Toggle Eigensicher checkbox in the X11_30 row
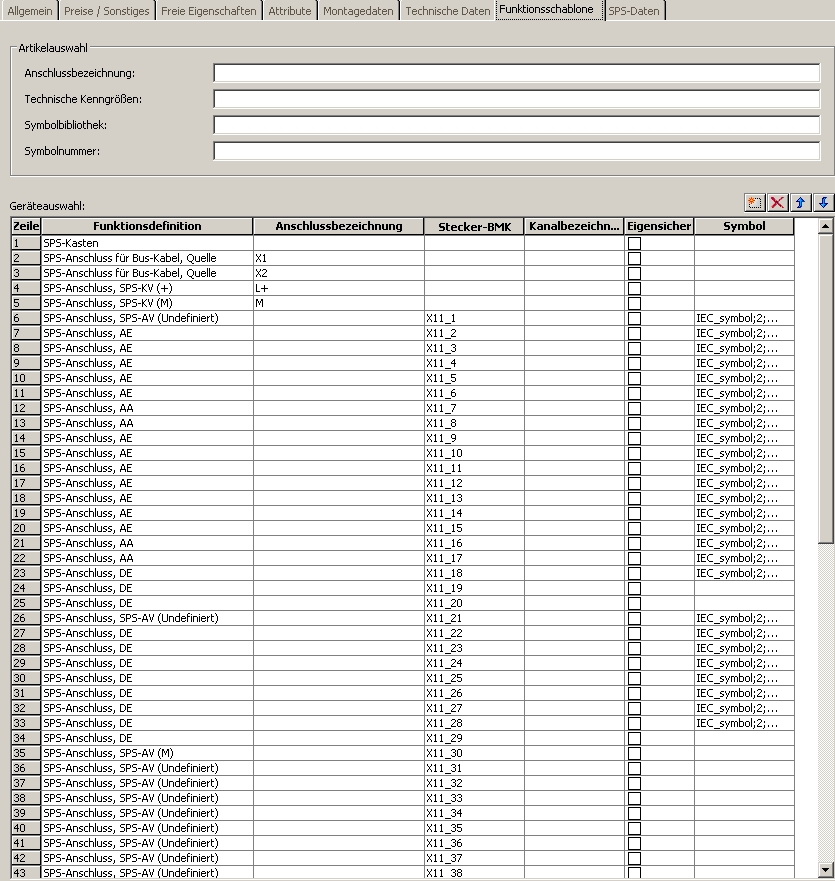 (634, 753)
